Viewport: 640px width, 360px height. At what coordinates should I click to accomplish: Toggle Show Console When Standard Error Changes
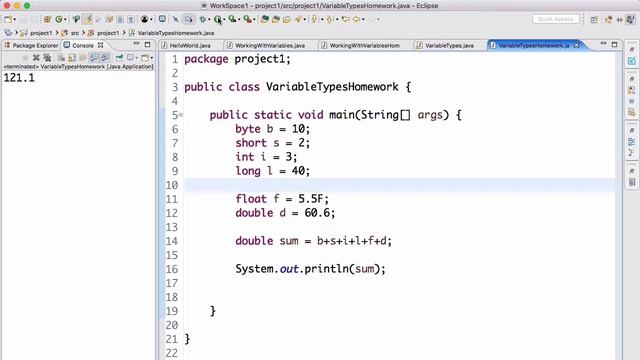pos(105,58)
